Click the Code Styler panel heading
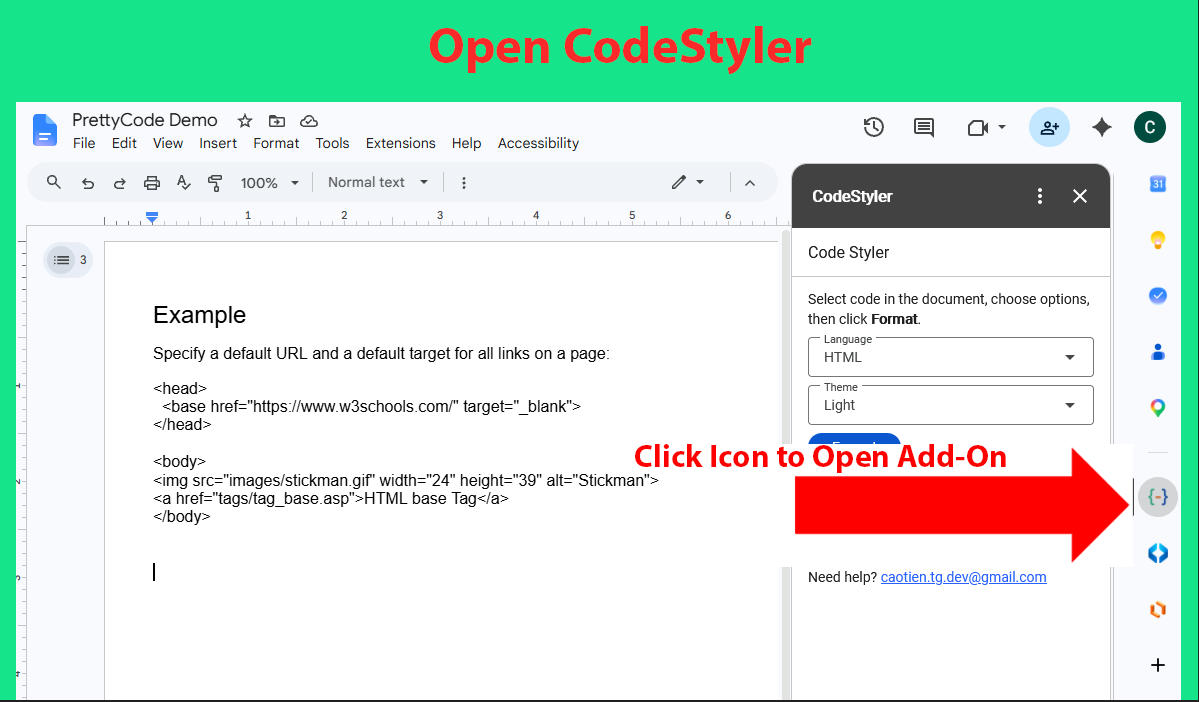This screenshot has width=1199, height=702. point(849,252)
